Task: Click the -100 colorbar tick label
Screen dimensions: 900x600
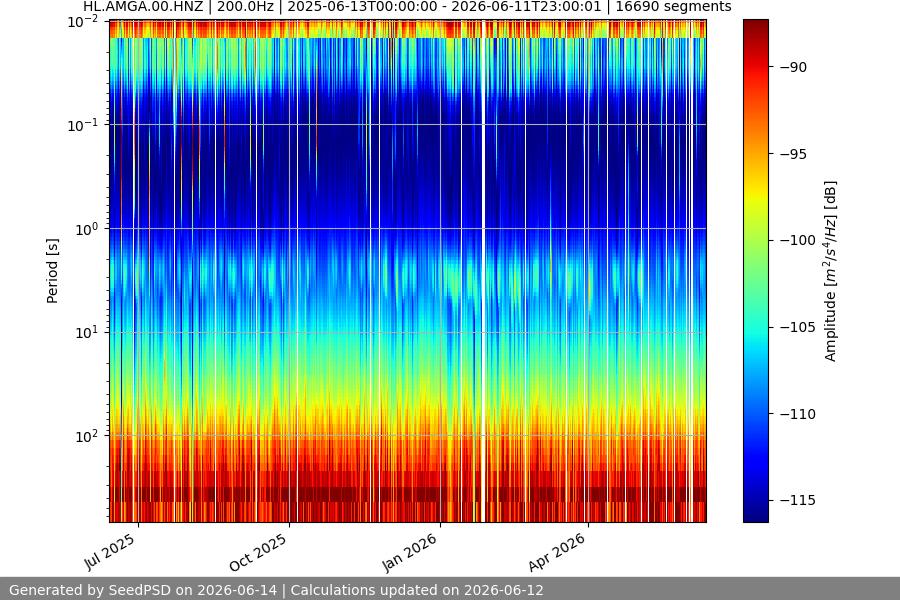Action: point(798,240)
